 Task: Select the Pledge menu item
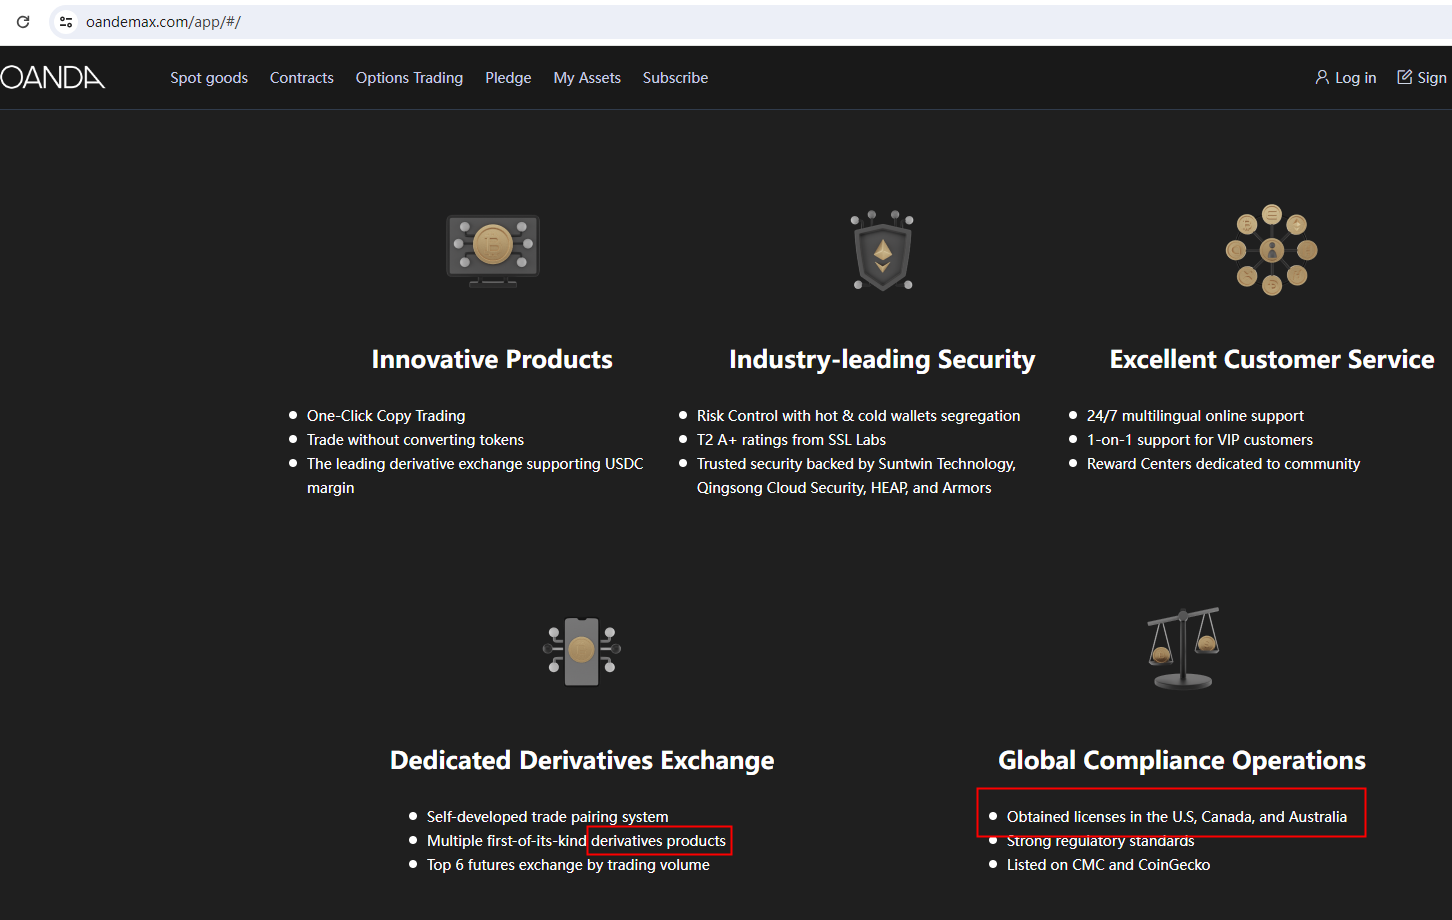point(508,78)
